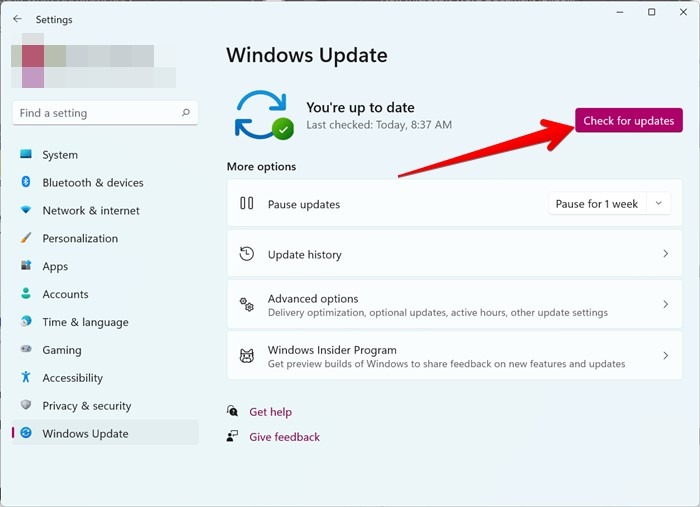
Task: Click the large update status sync icon
Action: coord(263,115)
